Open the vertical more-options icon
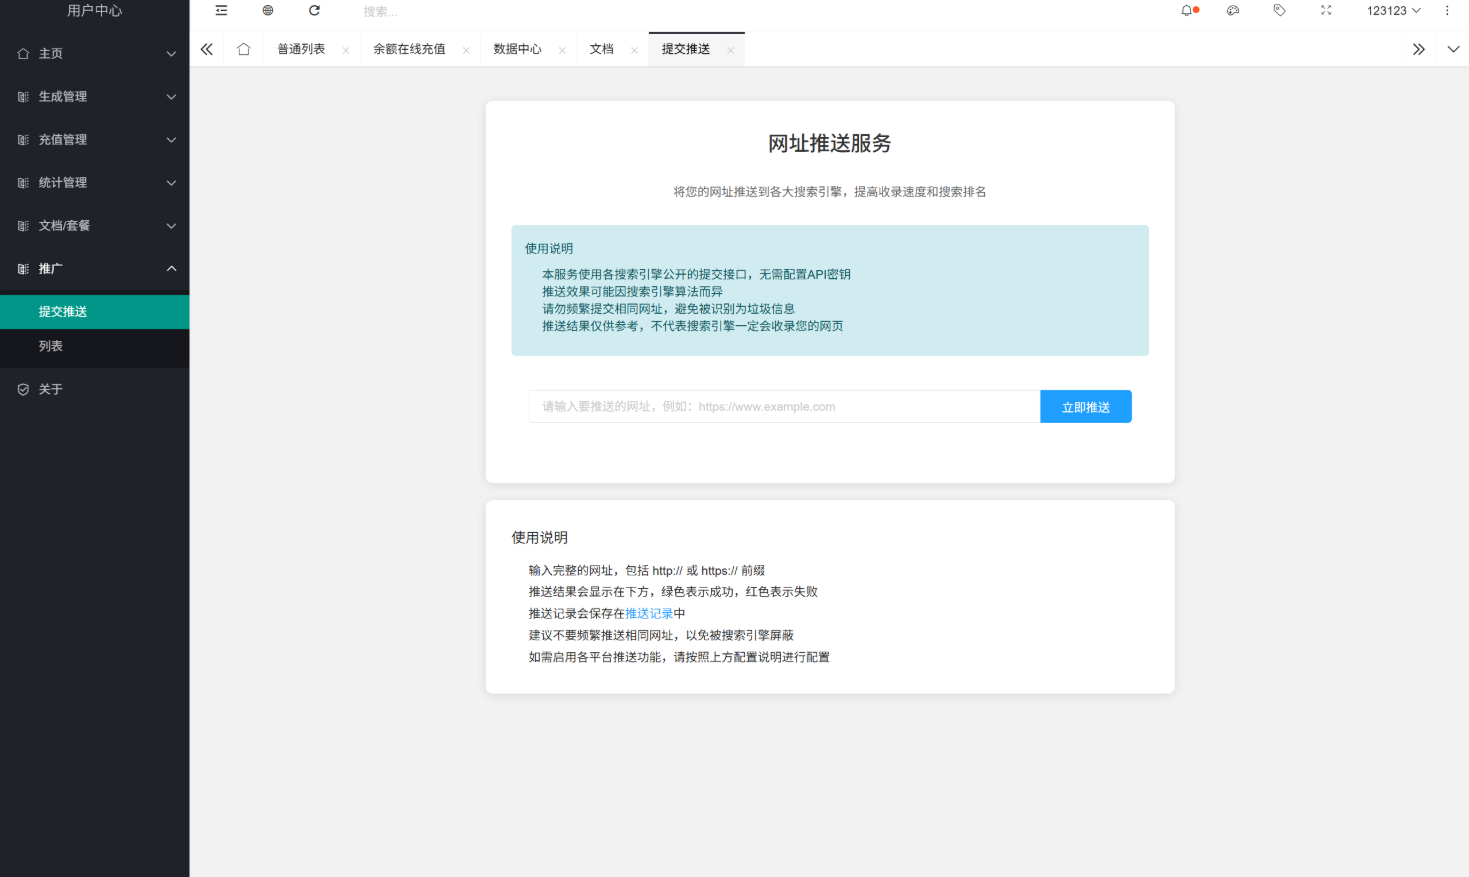The height and width of the screenshot is (877, 1469). tap(1447, 11)
